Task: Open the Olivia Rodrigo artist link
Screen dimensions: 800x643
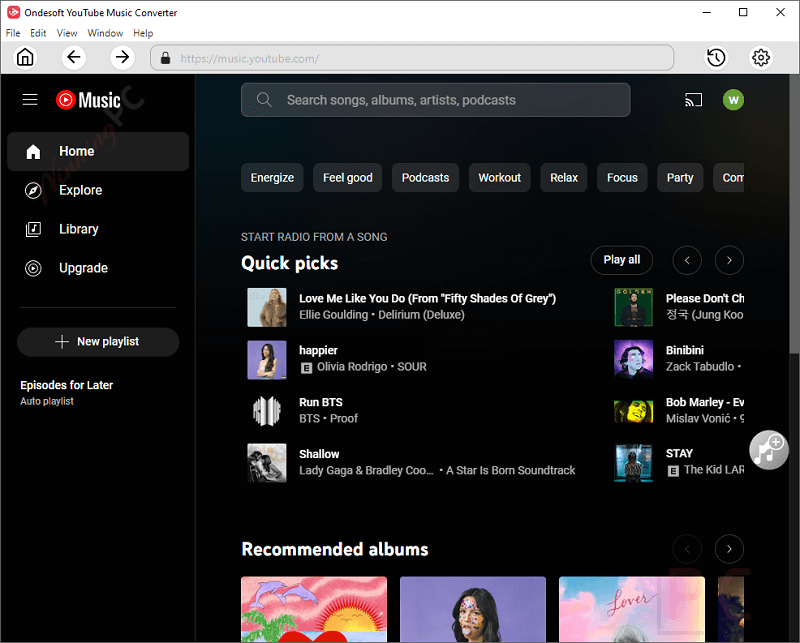Action: (352, 367)
